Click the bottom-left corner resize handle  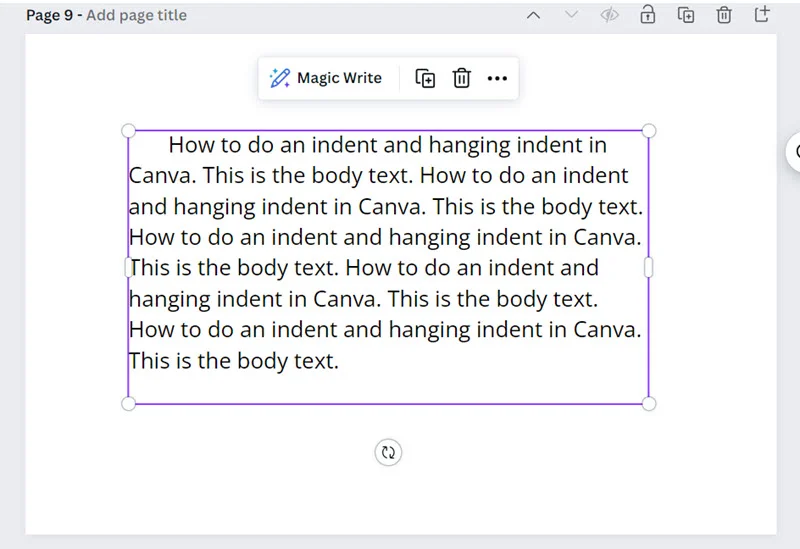[x=128, y=403]
